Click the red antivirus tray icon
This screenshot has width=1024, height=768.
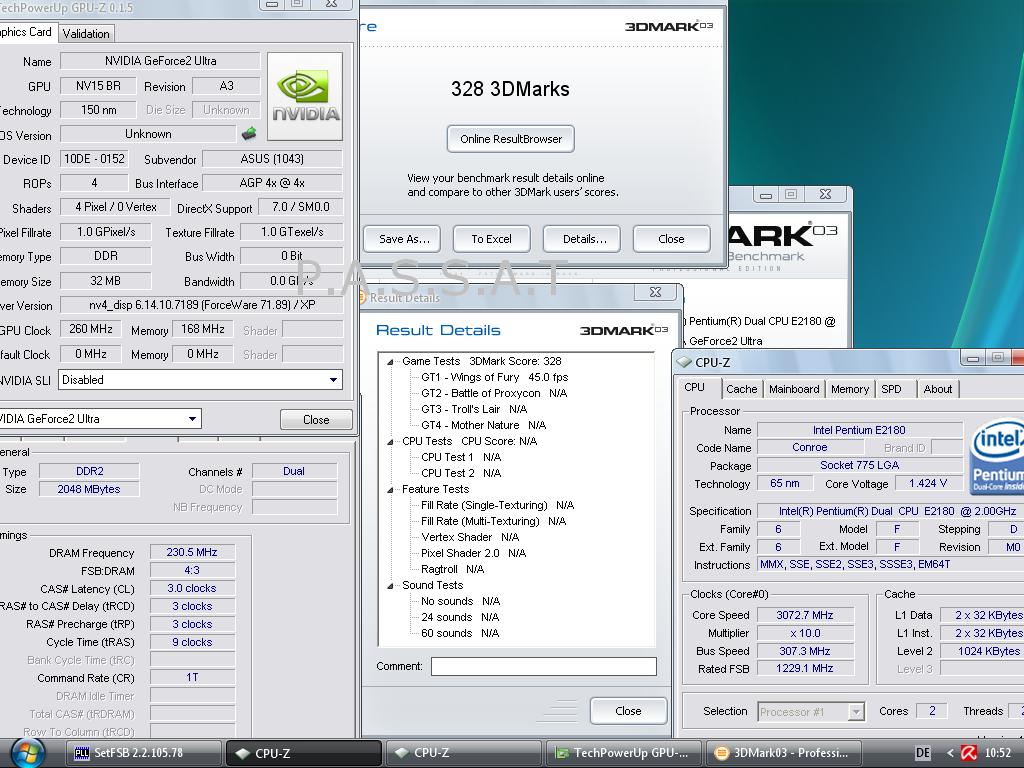969,753
